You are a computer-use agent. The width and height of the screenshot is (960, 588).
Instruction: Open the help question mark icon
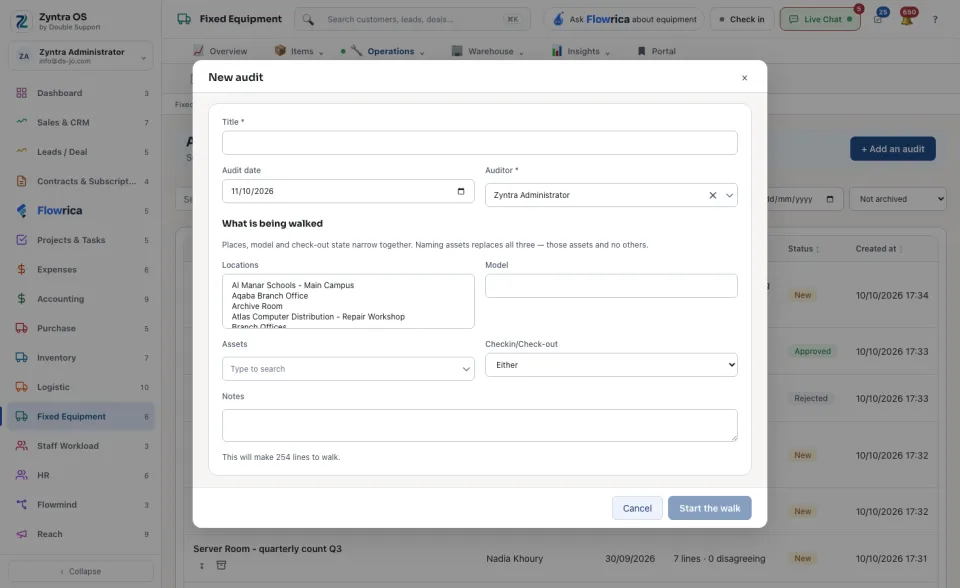[x=935, y=20]
